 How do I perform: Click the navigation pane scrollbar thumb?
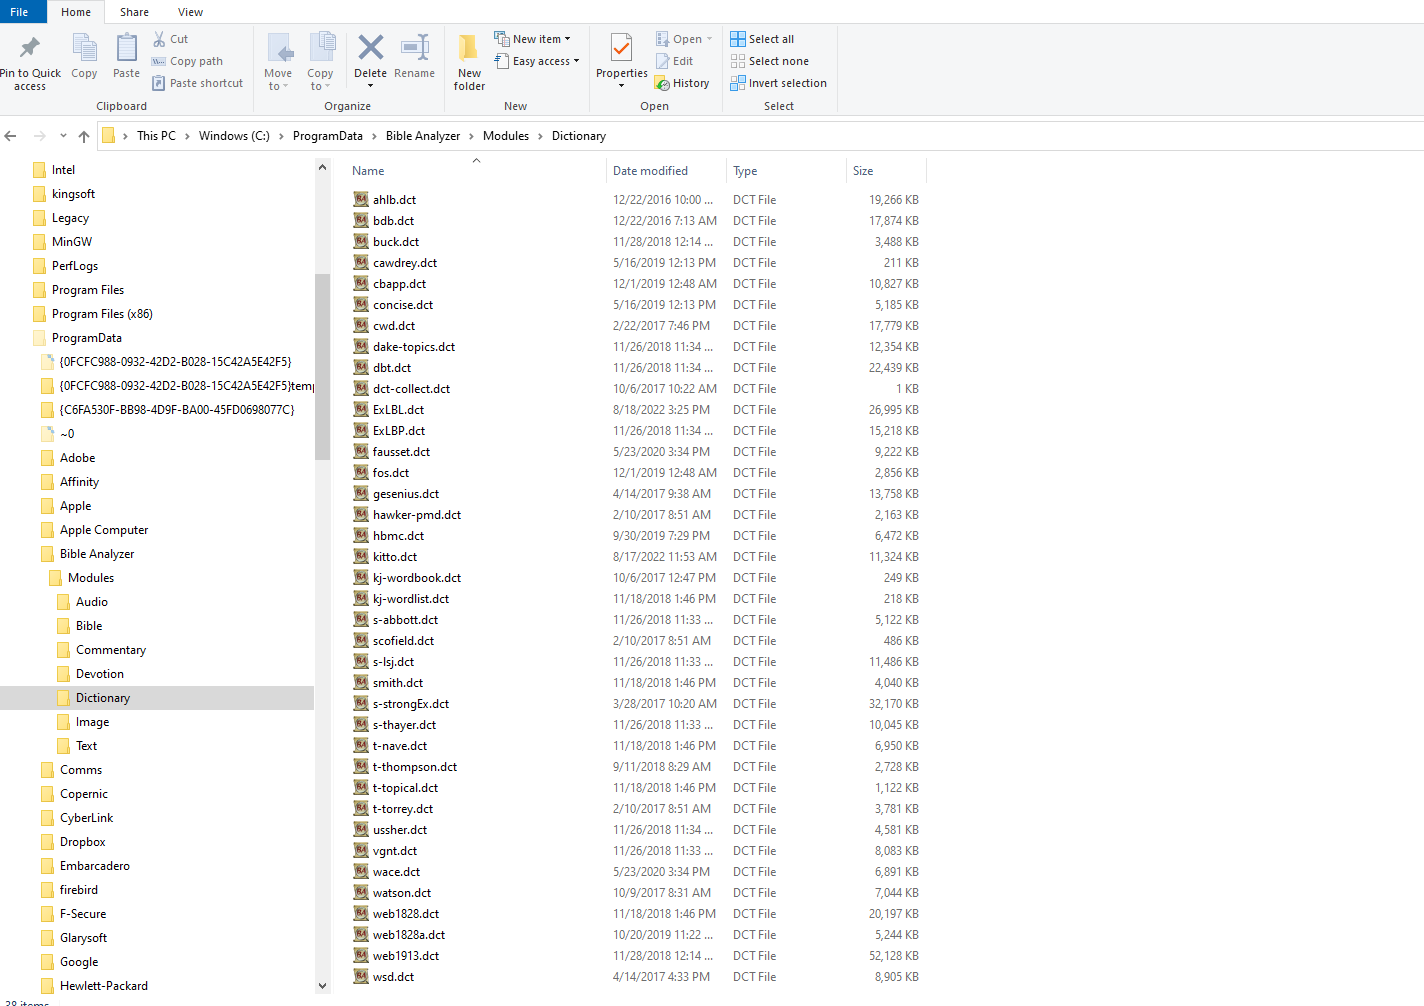tap(322, 366)
